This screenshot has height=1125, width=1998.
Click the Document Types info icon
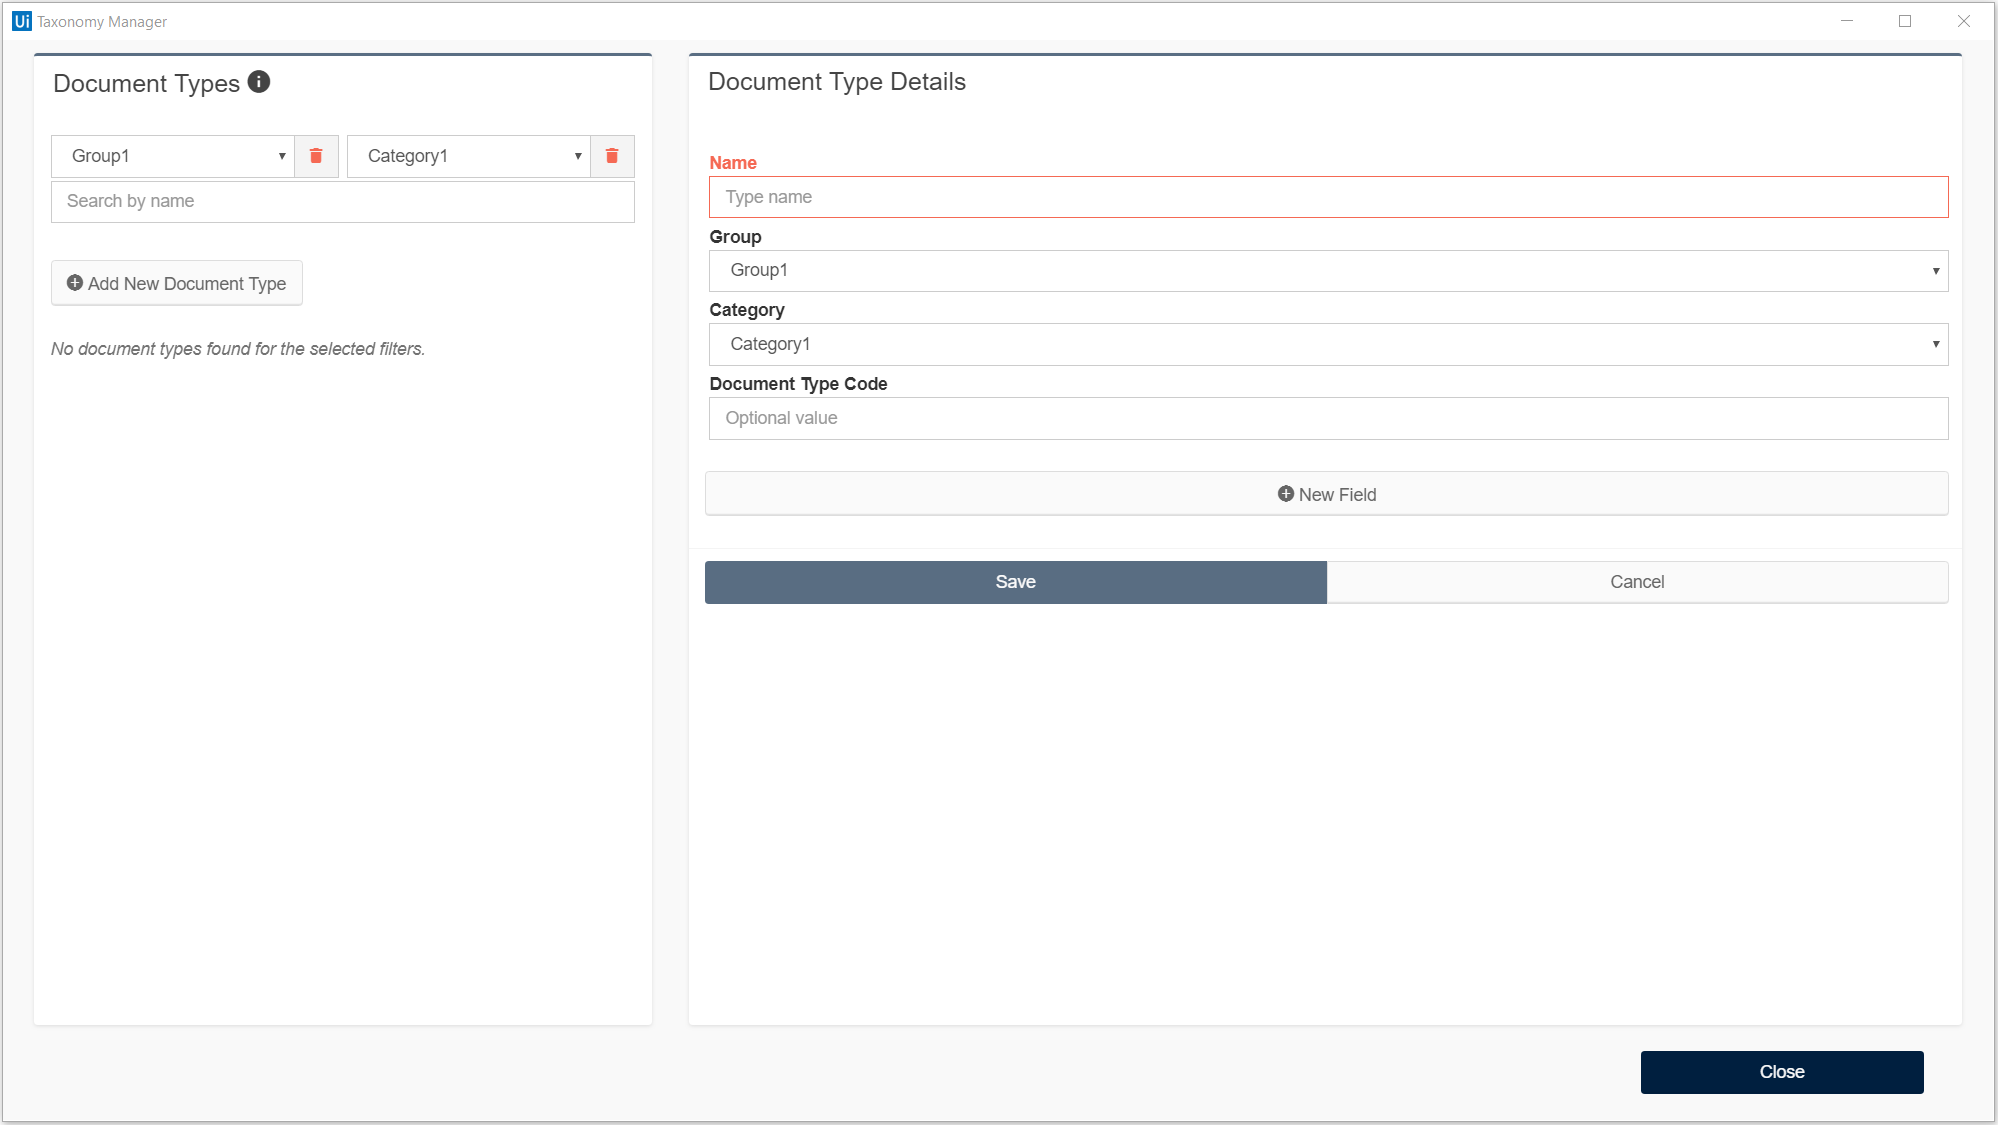(x=259, y=82)
